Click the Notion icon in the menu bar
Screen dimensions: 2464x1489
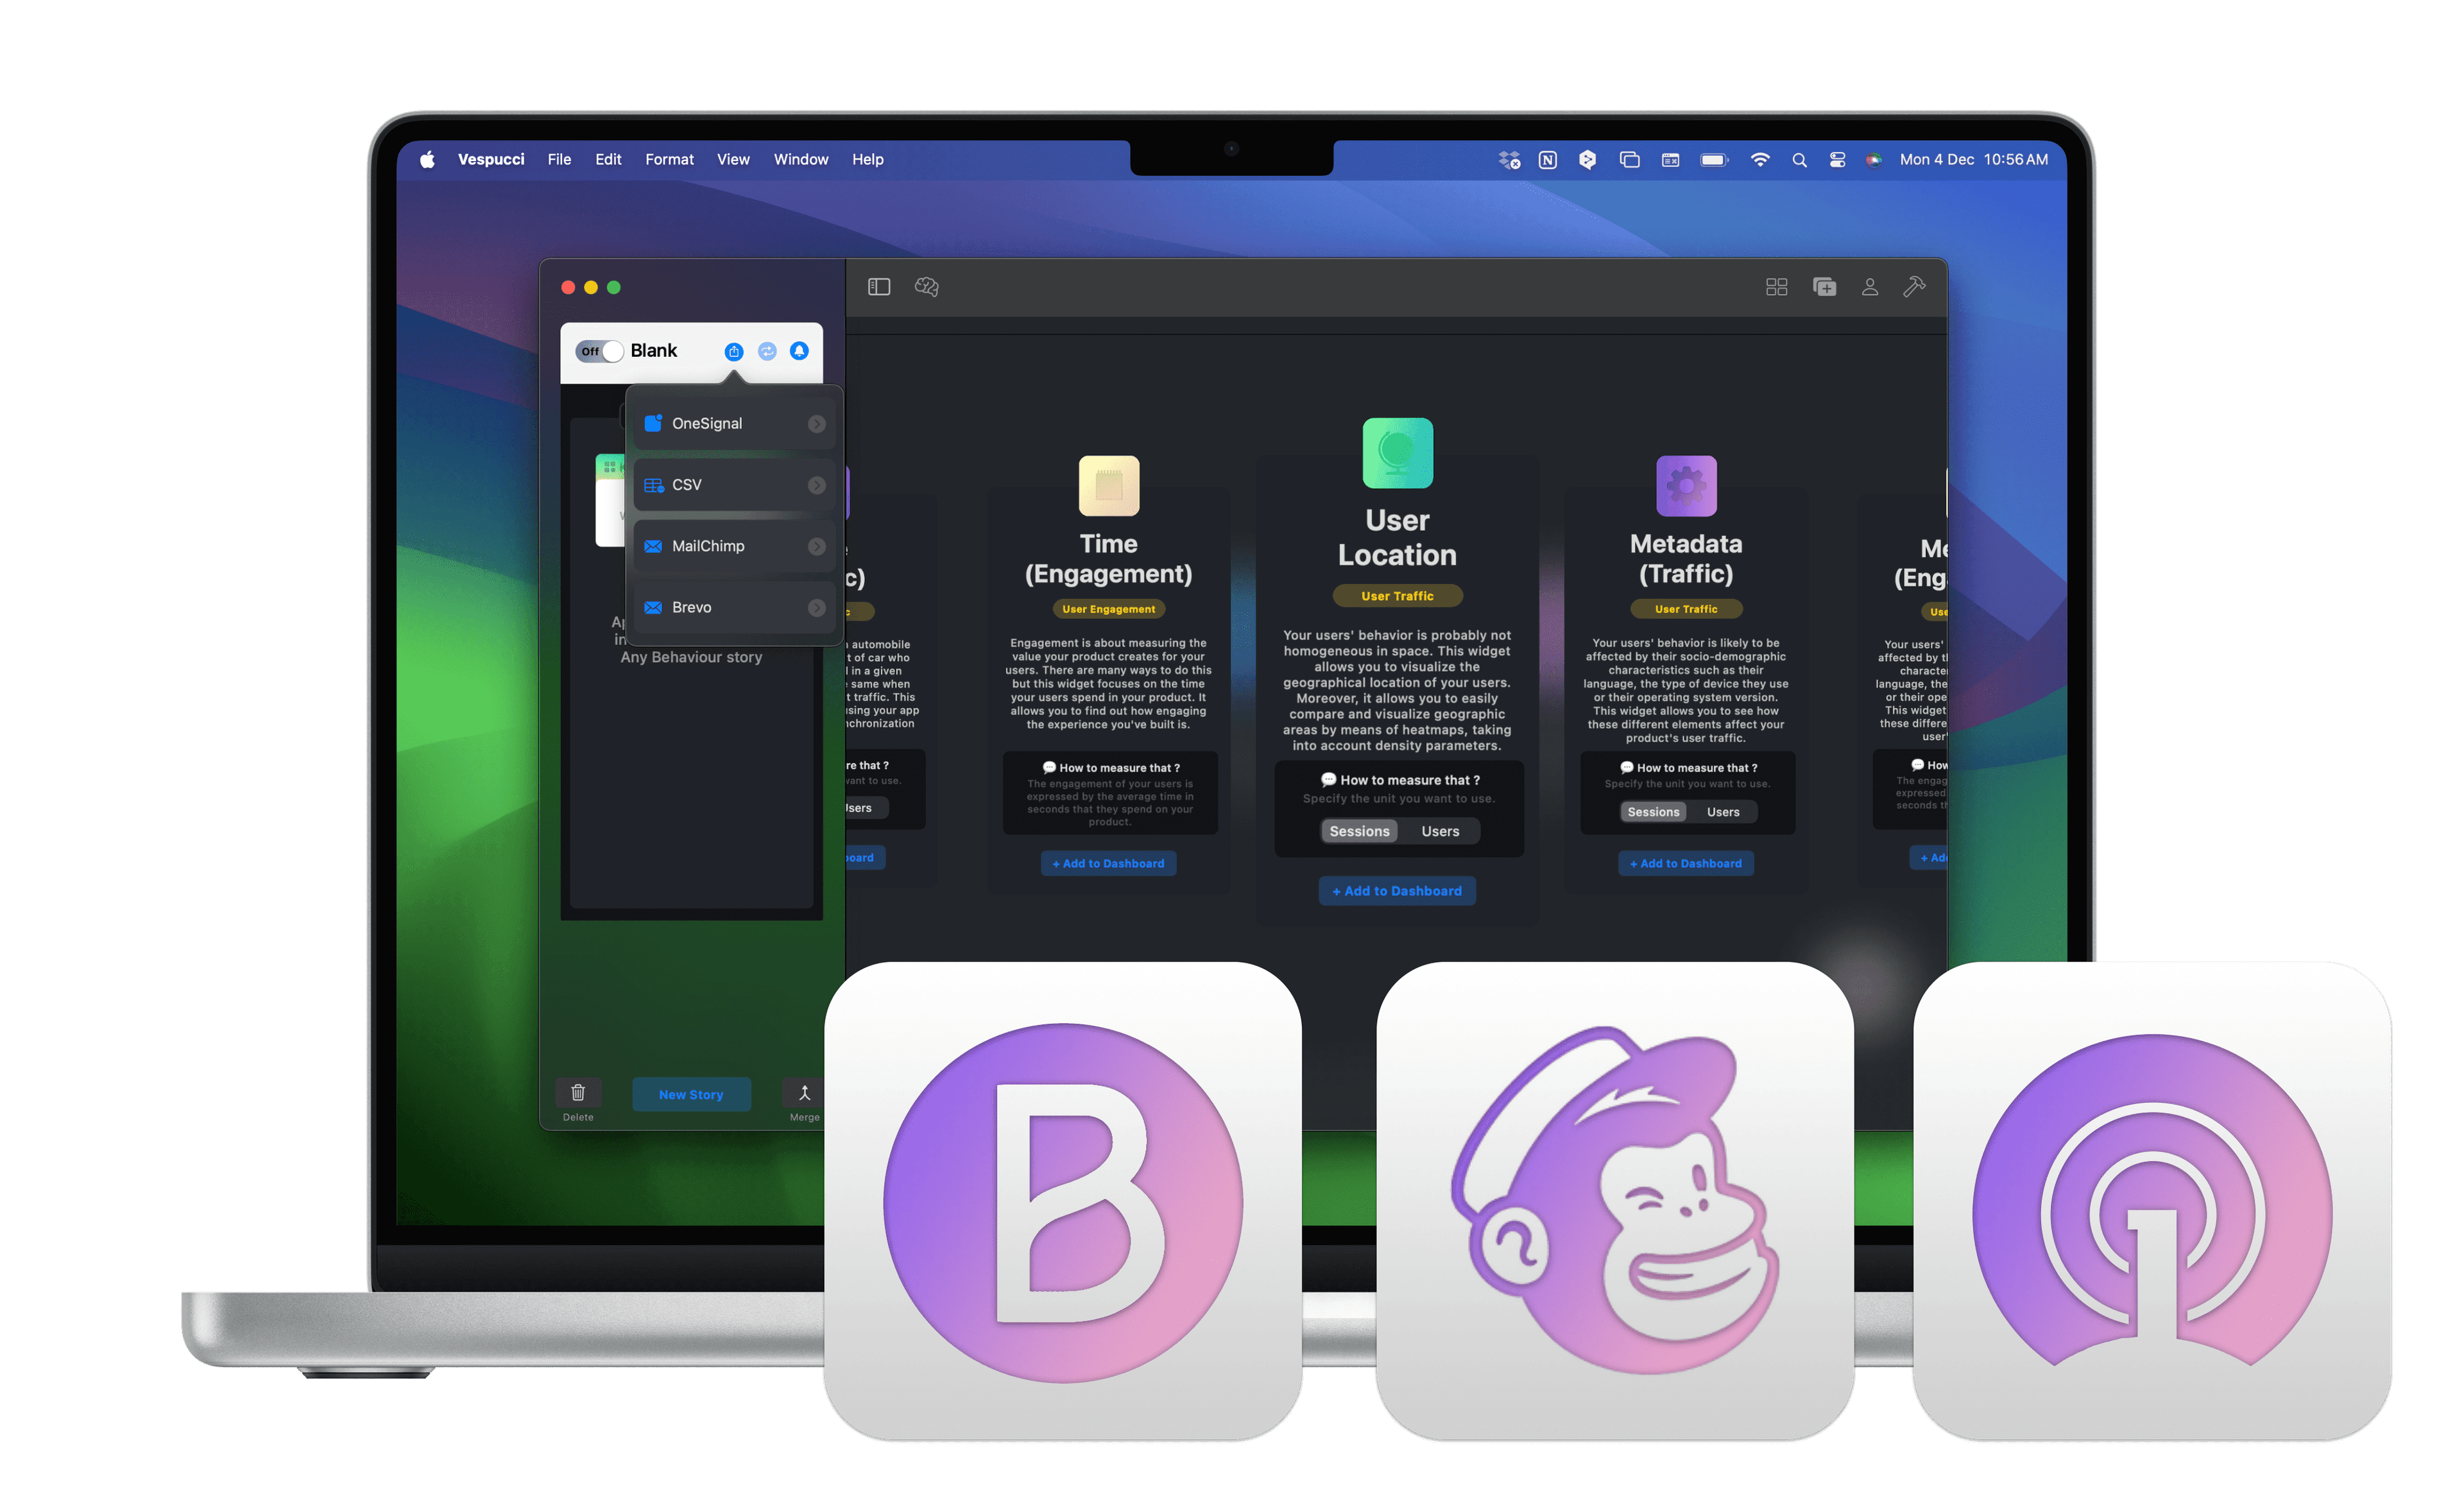click(1548, 160)
